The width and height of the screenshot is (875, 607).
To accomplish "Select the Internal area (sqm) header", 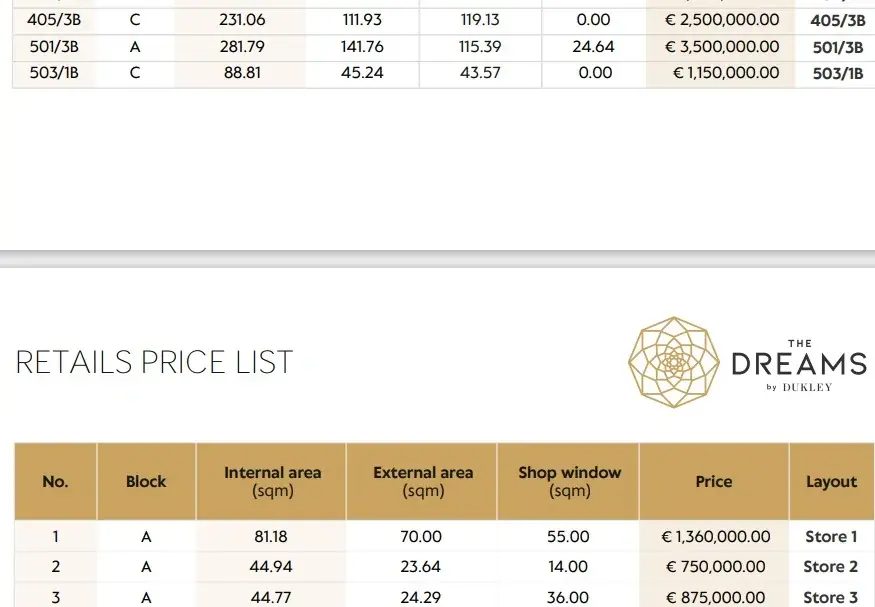I will pos(272,481).
